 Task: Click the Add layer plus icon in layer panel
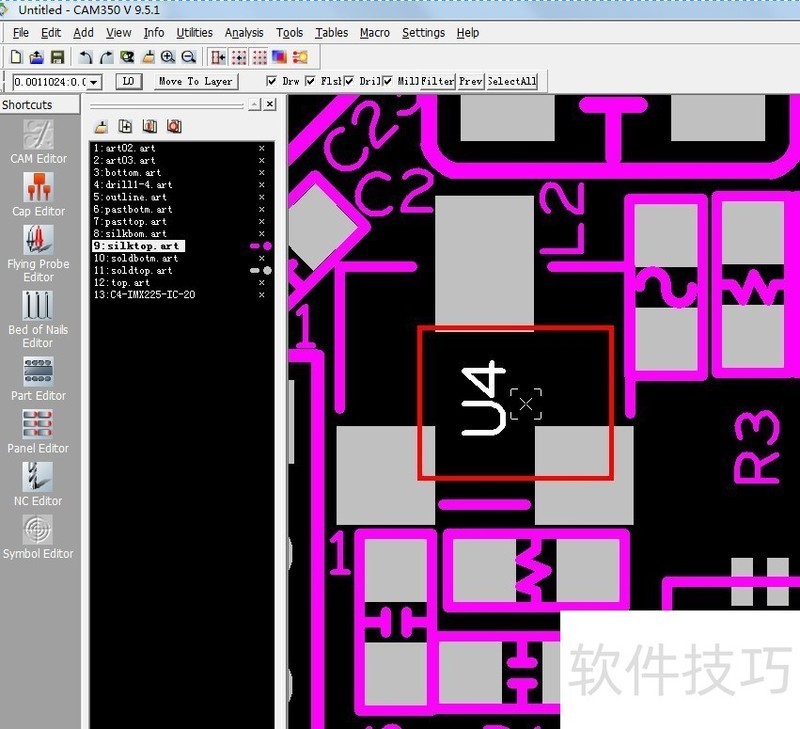click(125, 126)
